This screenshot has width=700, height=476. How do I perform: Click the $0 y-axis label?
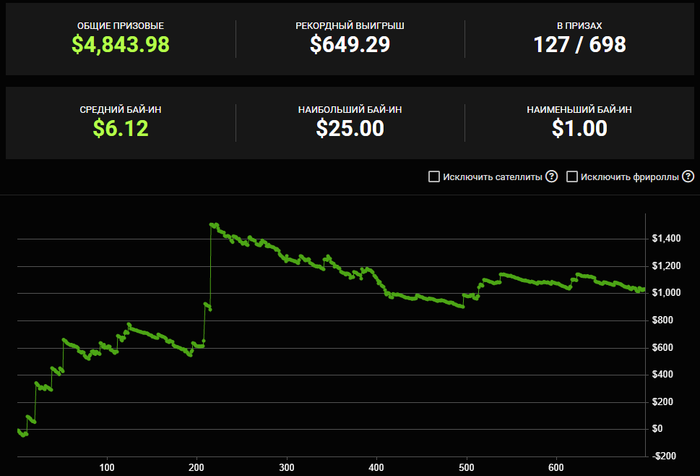coord(657,429)
